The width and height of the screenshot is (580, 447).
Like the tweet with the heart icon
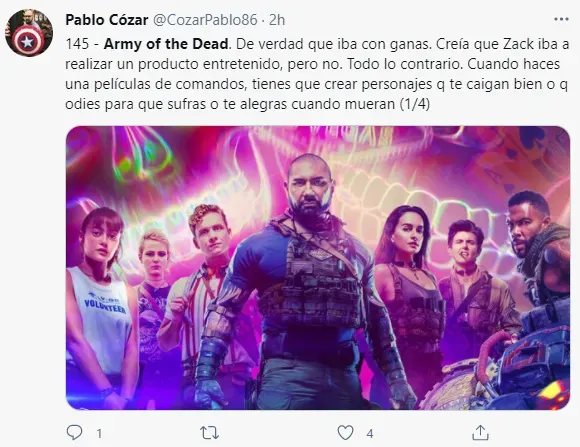pos(345,432)
